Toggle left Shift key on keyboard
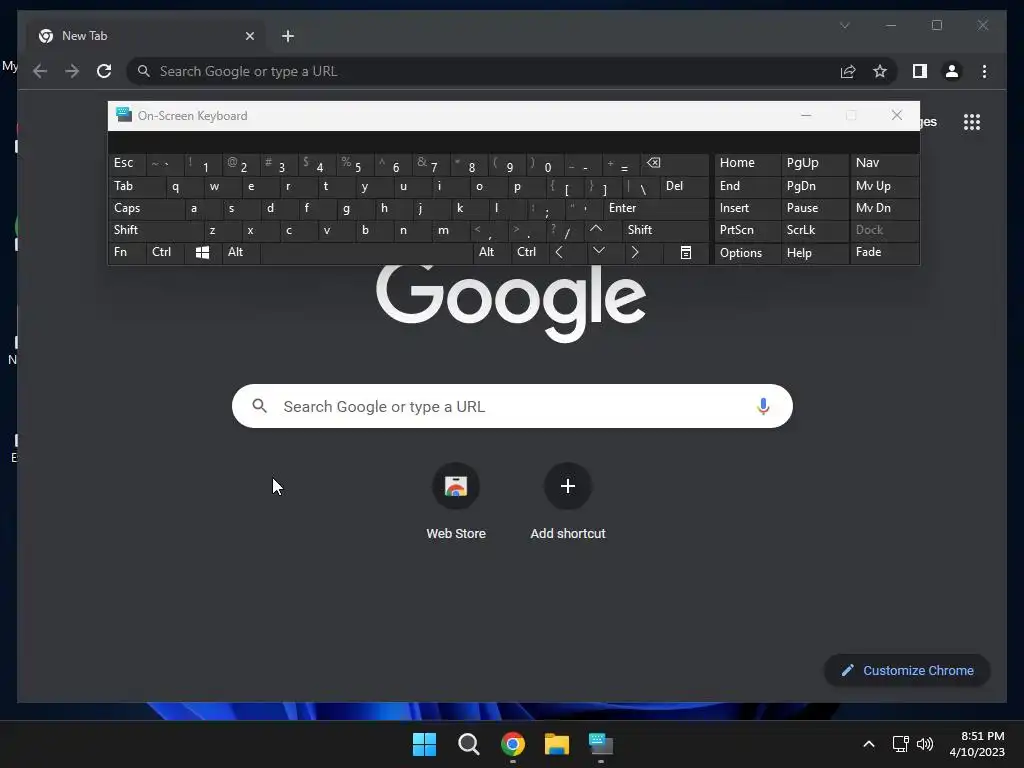This screenshot has width=1024, height=768. coord(155,230)
